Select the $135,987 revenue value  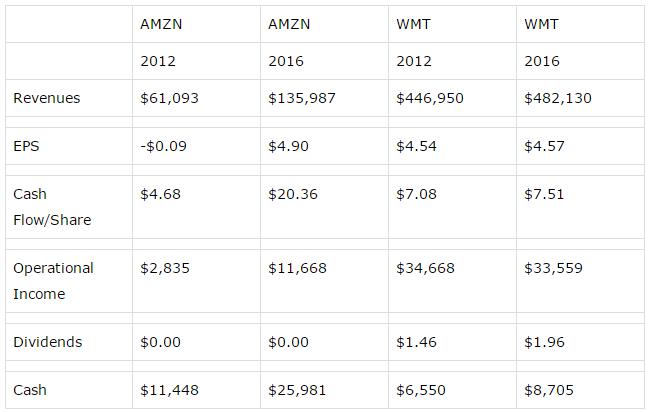[300, 98]
